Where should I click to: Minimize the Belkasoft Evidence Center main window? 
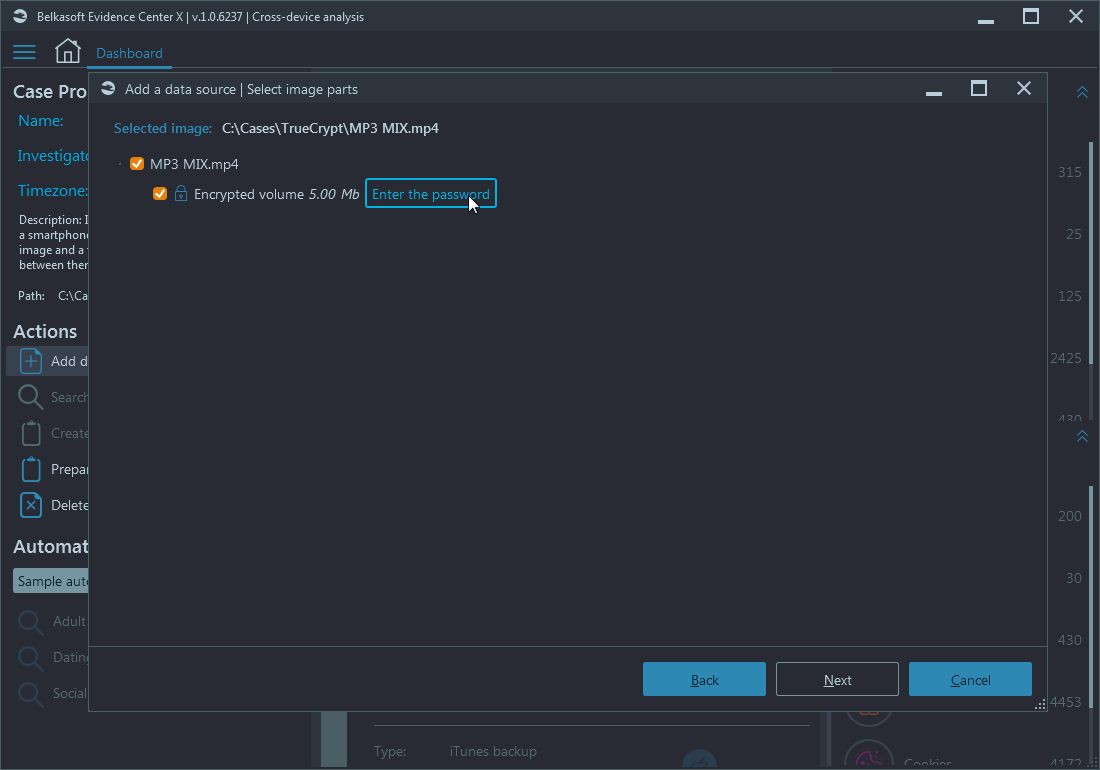coord(986,21)
